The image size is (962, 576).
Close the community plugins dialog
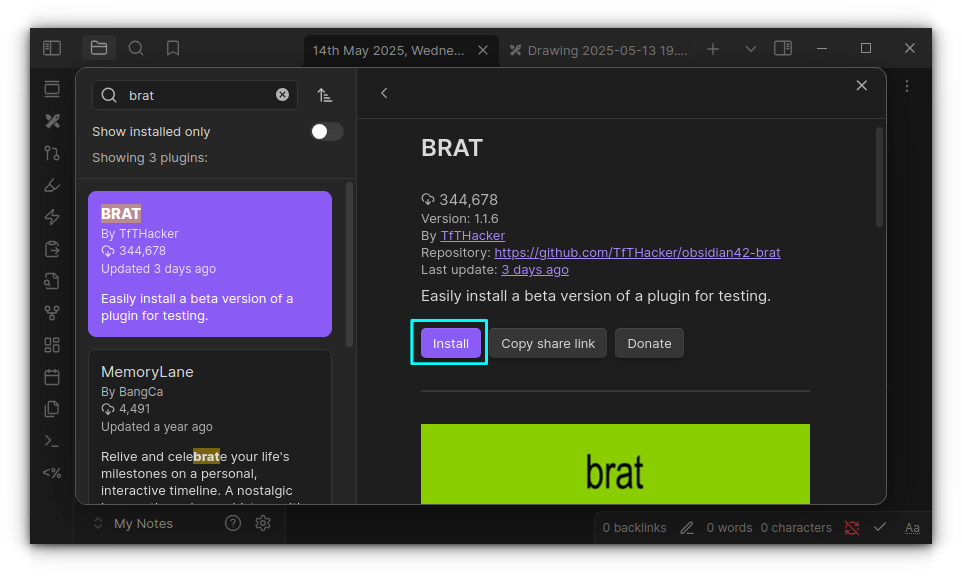coord(861,86)
